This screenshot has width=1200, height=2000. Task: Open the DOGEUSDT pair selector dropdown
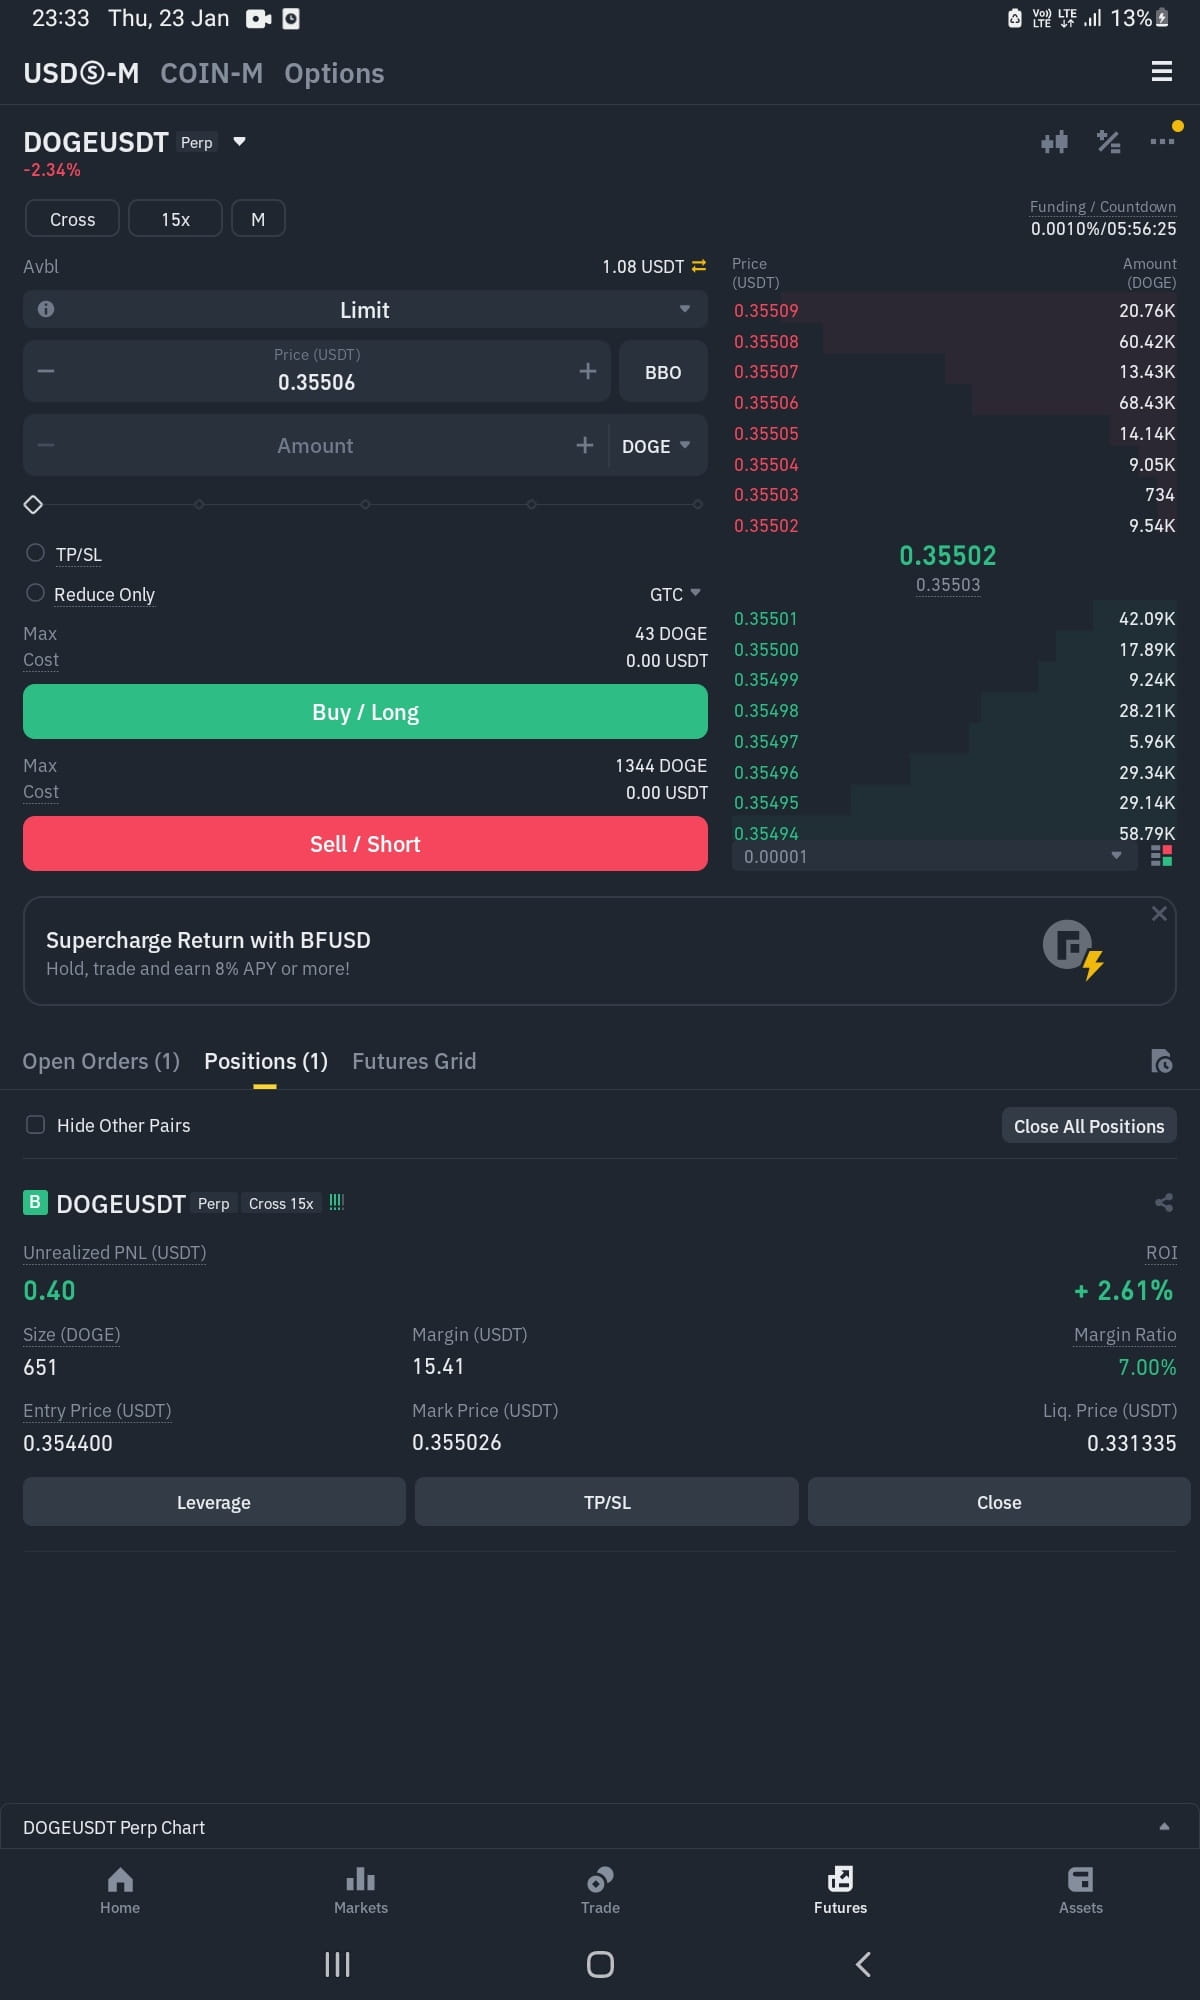coord(239,142)
